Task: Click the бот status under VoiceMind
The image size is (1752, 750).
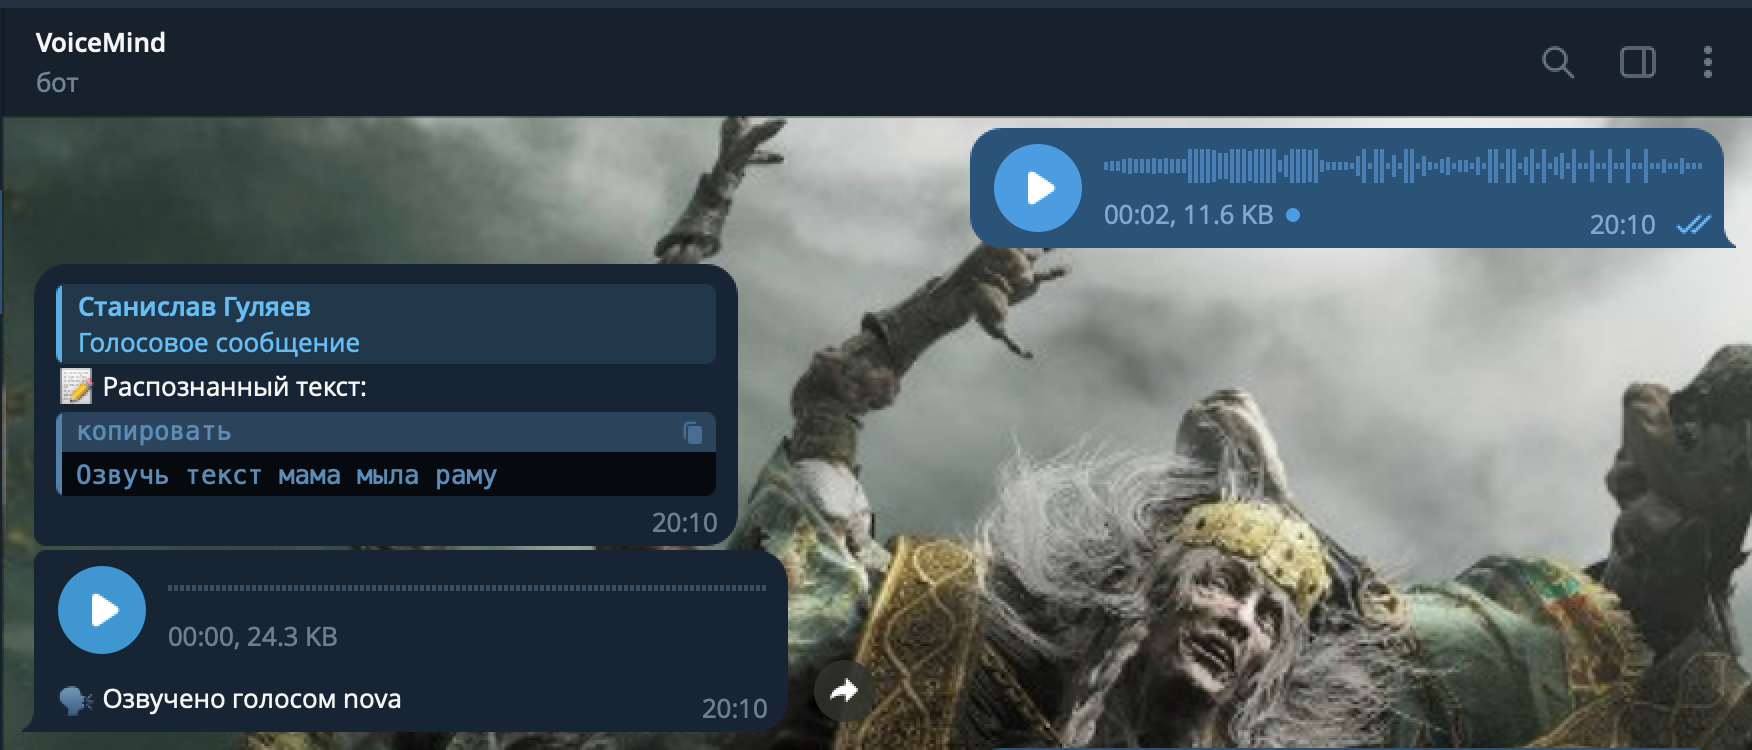Action: [x=57, y=83]
